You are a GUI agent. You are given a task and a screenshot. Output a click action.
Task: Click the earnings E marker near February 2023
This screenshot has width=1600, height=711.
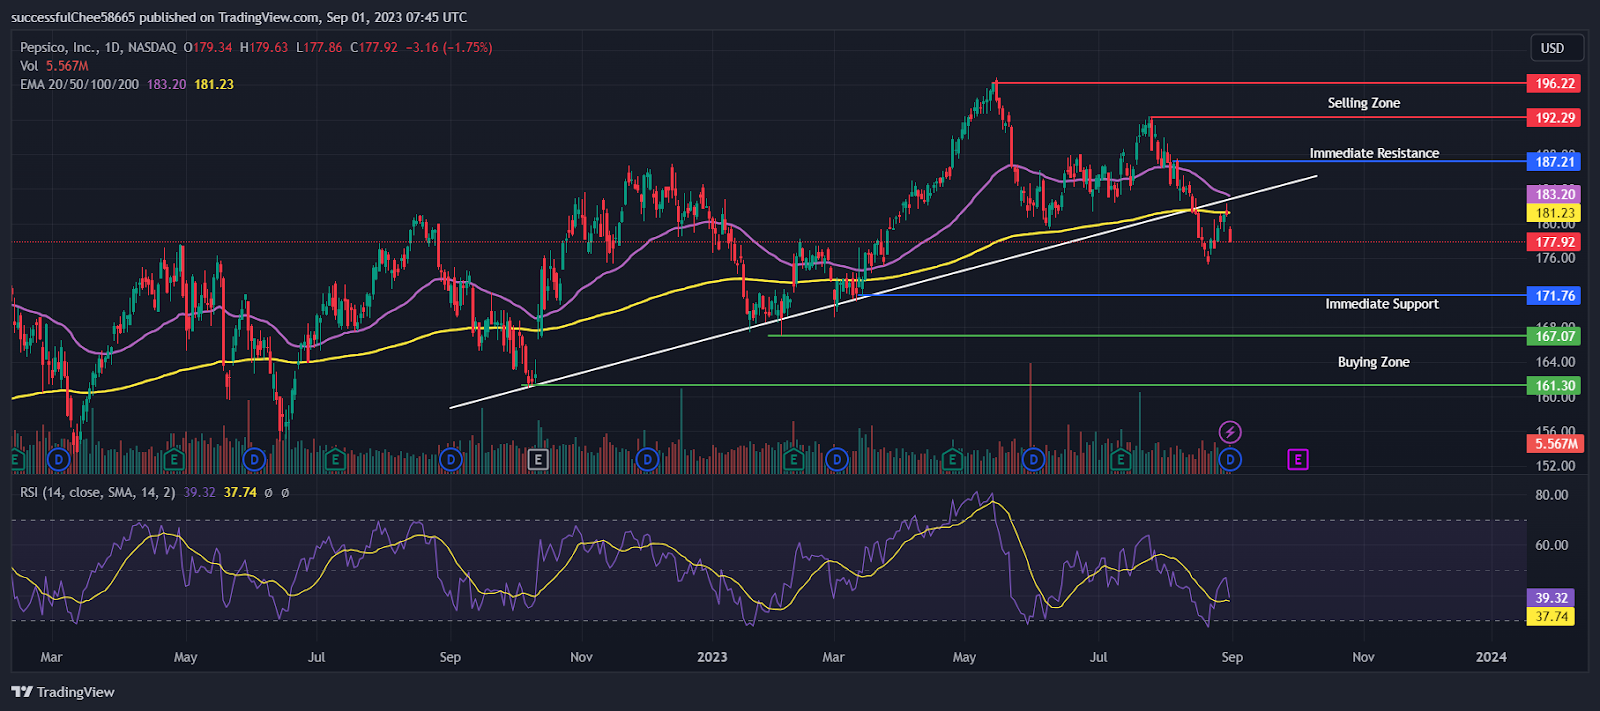click(x=793, y=460)
